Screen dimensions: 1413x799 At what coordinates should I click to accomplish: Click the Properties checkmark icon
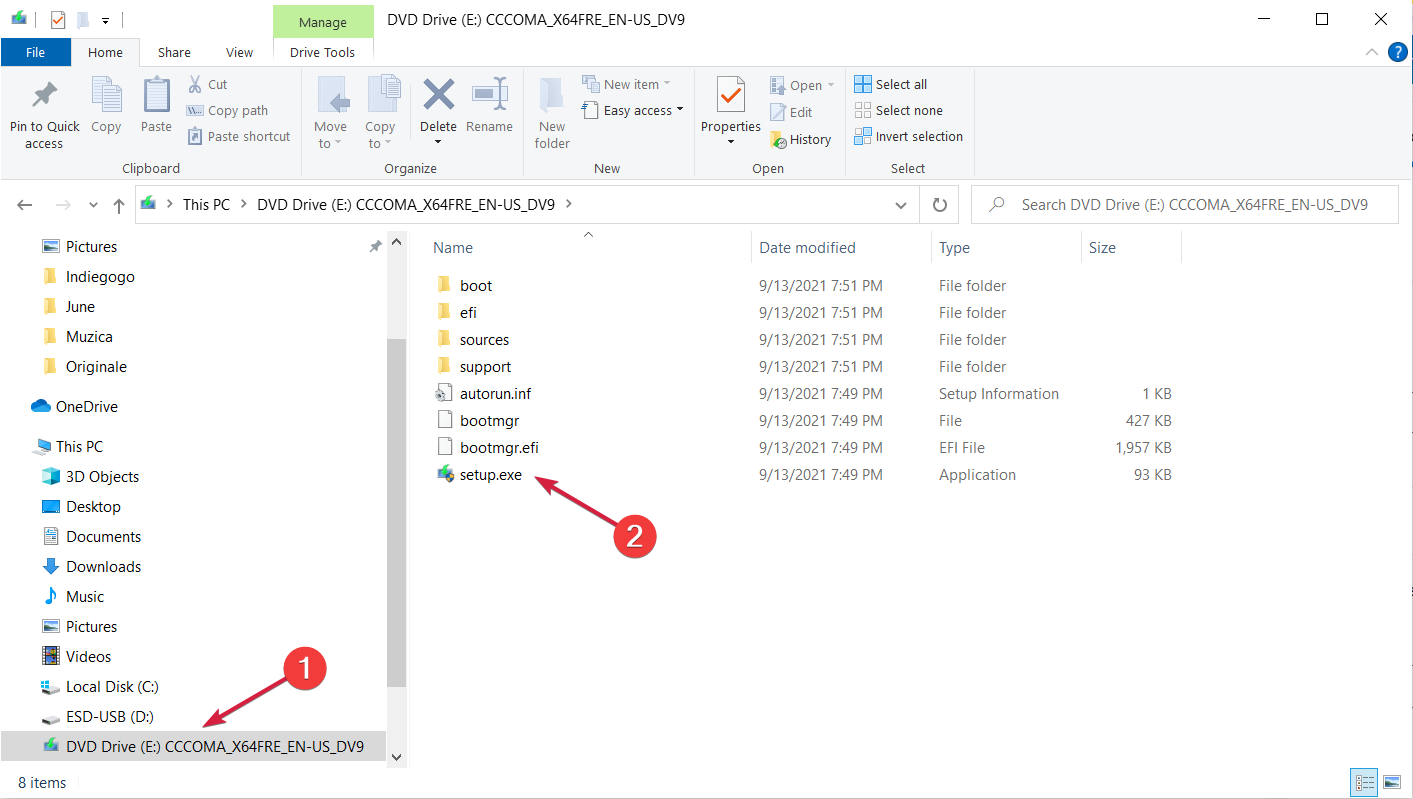tap(731, 96)
